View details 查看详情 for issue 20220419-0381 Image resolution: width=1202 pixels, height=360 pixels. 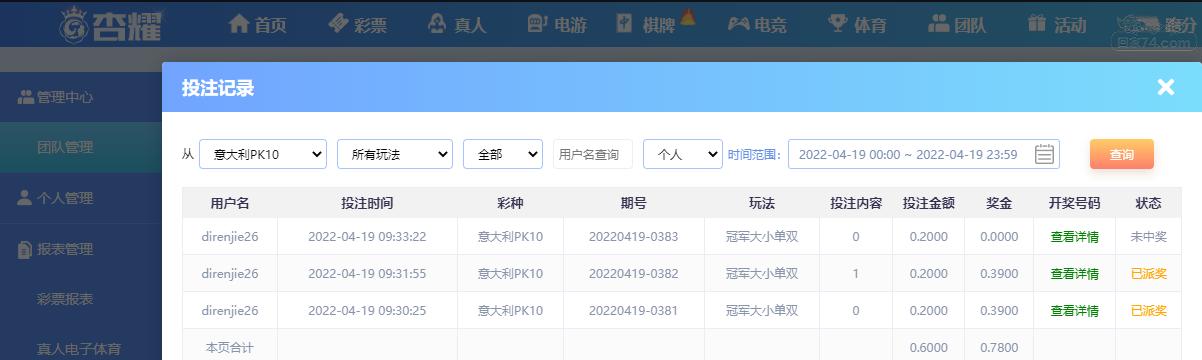tap(1075, 311)
